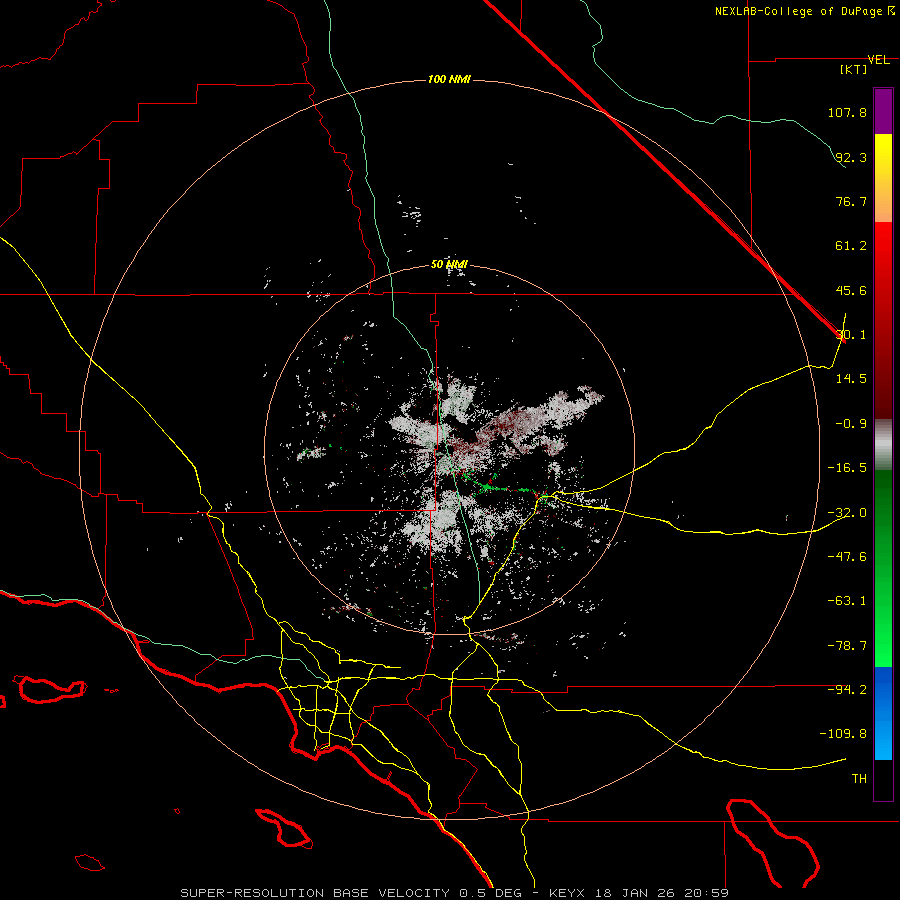Viewport: 900px width, 900px height.
Task: Select the -63.1 velocity scale value
Action: click(847, 601)
